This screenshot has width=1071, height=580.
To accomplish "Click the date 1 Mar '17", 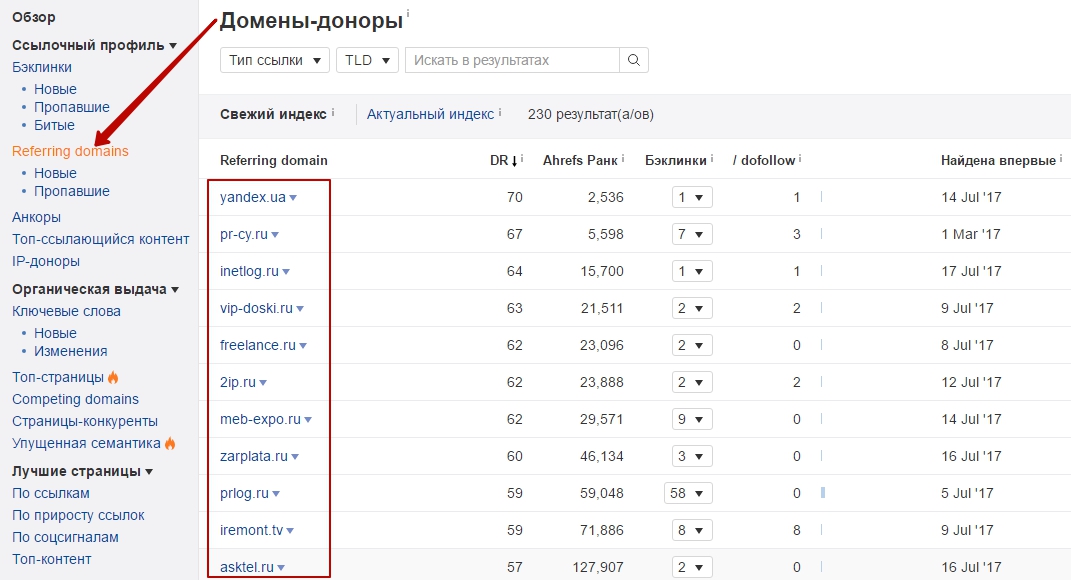I will point(970,234).
